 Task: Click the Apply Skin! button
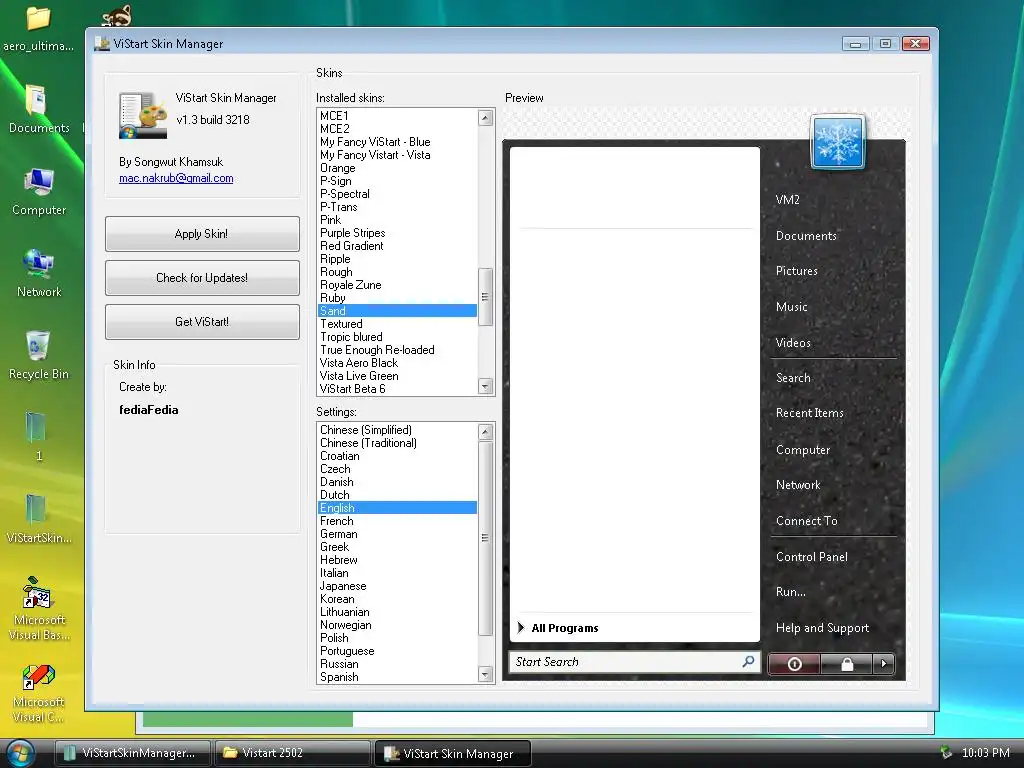pos(202,234)
